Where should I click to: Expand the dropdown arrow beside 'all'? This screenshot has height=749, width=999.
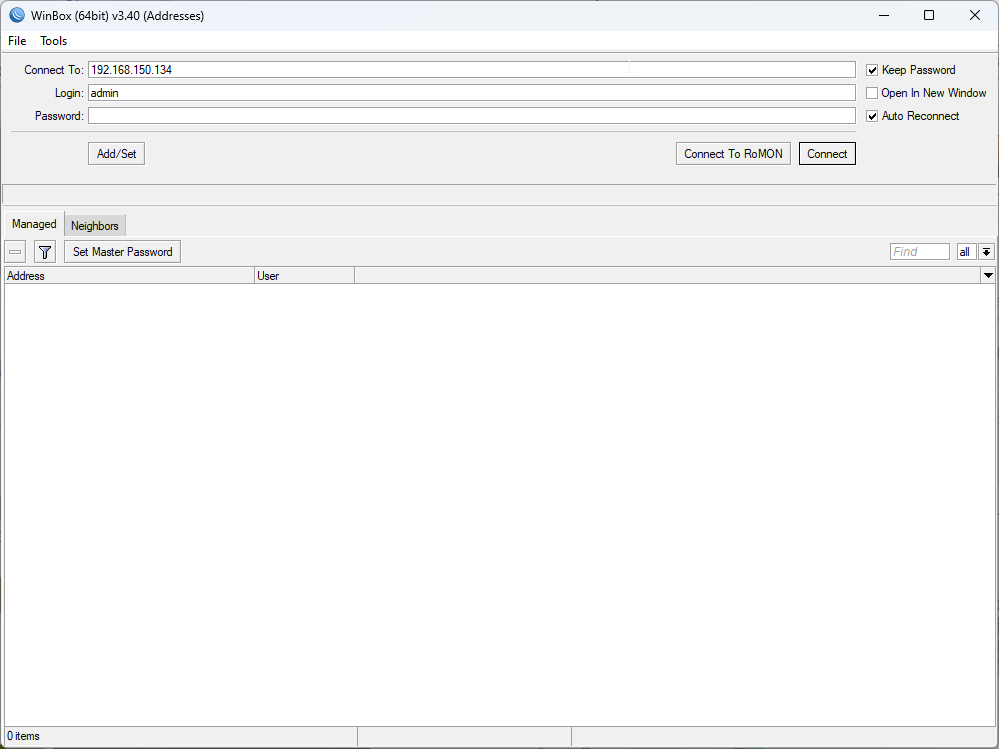pyautogui.click(x=986, y=252)
